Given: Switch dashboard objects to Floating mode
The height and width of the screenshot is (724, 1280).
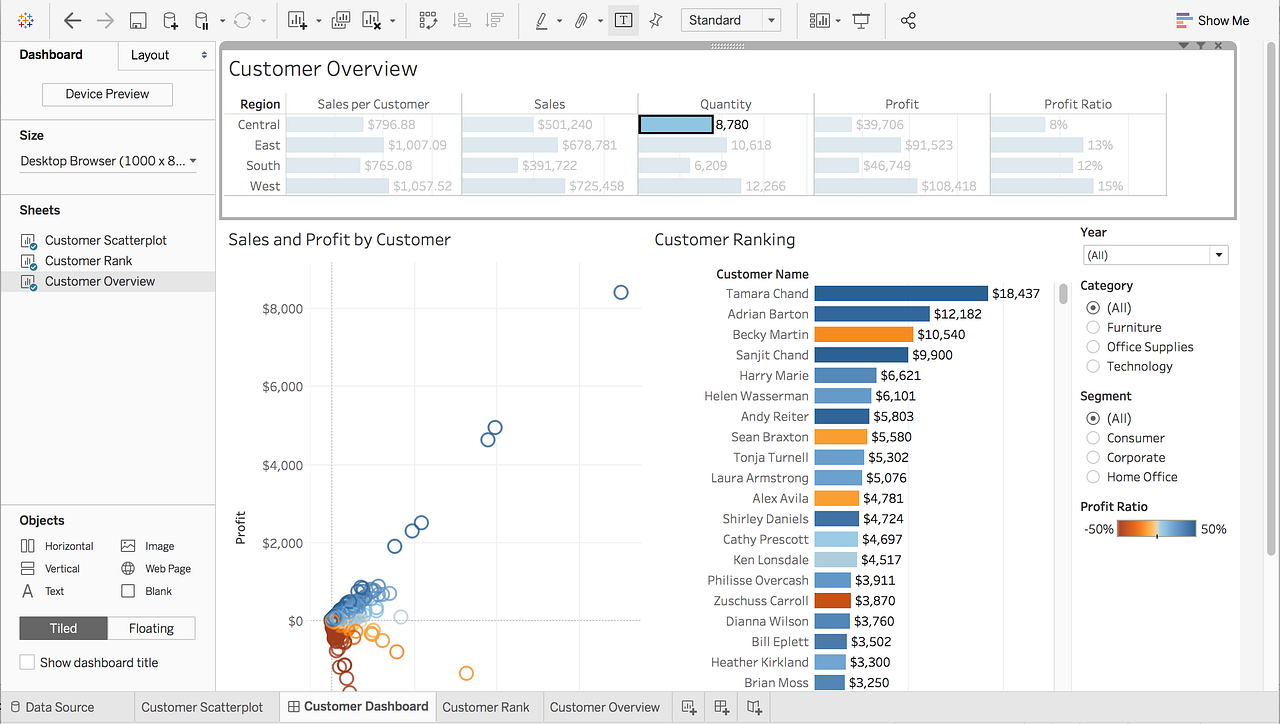Looking at the screenshot, I should [x=151, y=628].
